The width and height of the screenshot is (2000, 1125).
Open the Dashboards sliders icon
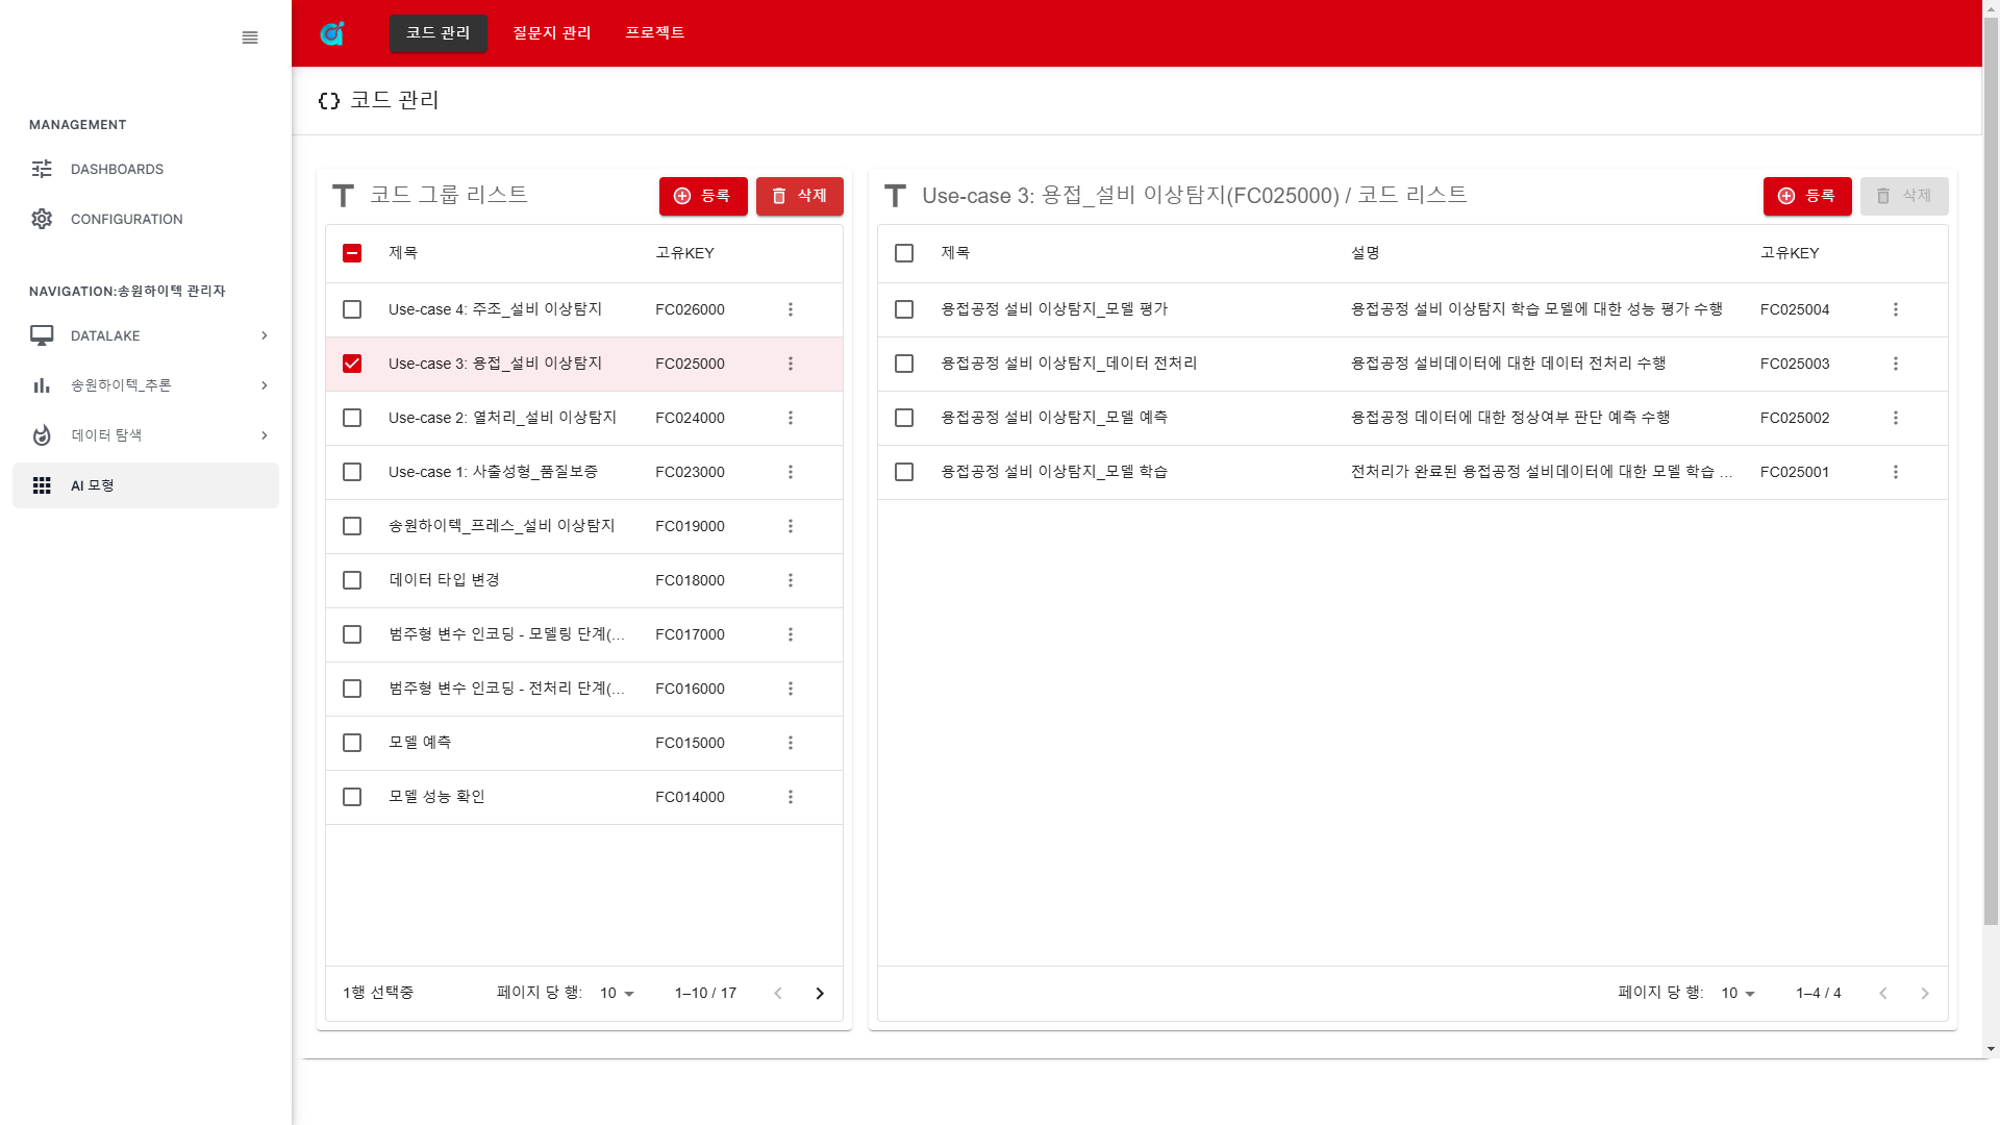[x=41, y=169]
